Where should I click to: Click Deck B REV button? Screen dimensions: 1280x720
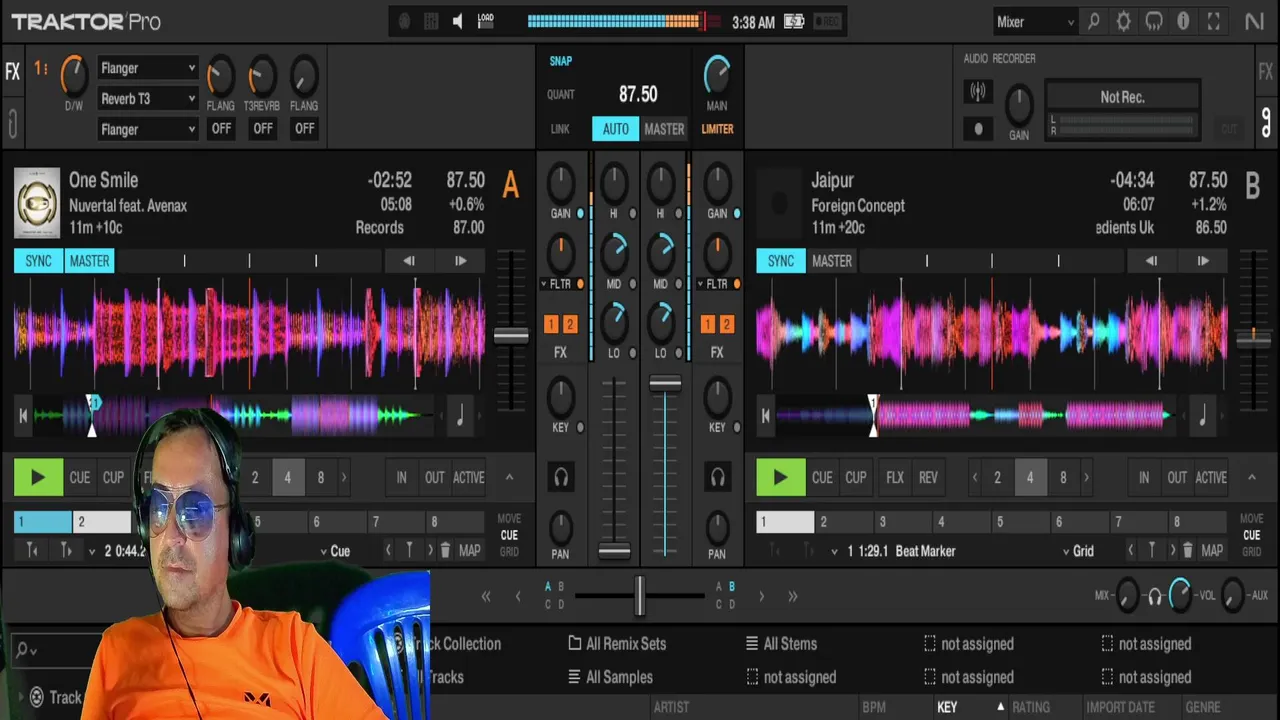(928, 478)
